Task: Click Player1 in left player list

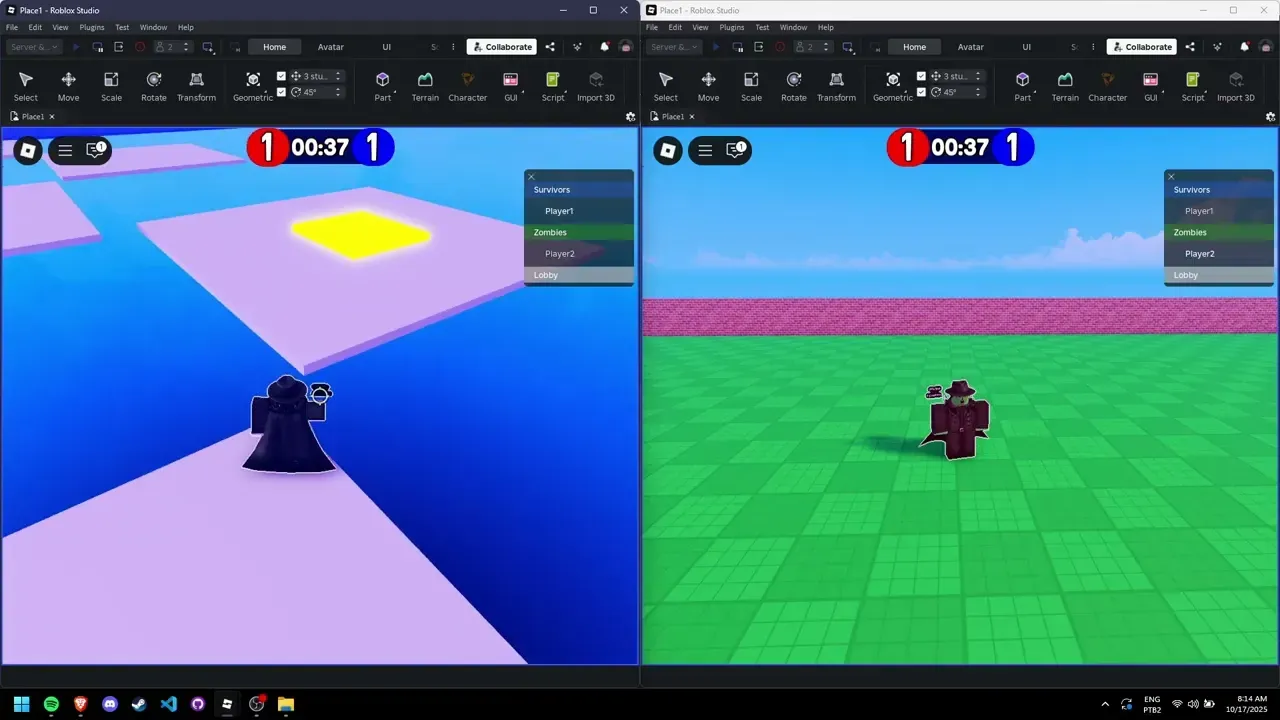Action: 579,211
